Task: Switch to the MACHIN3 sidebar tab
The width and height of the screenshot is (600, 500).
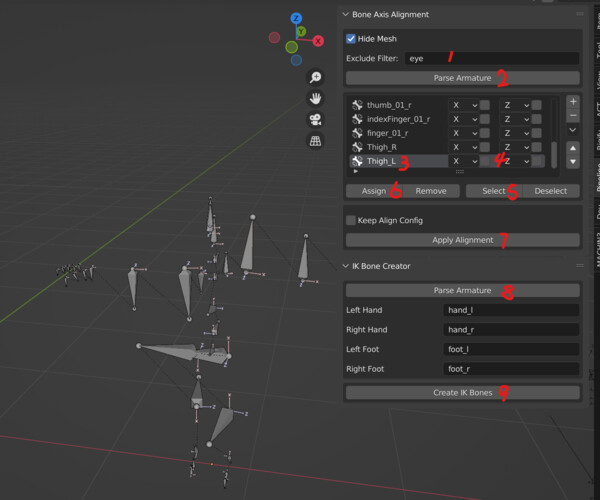Action: pyautogui.click(x=597, y=249)
